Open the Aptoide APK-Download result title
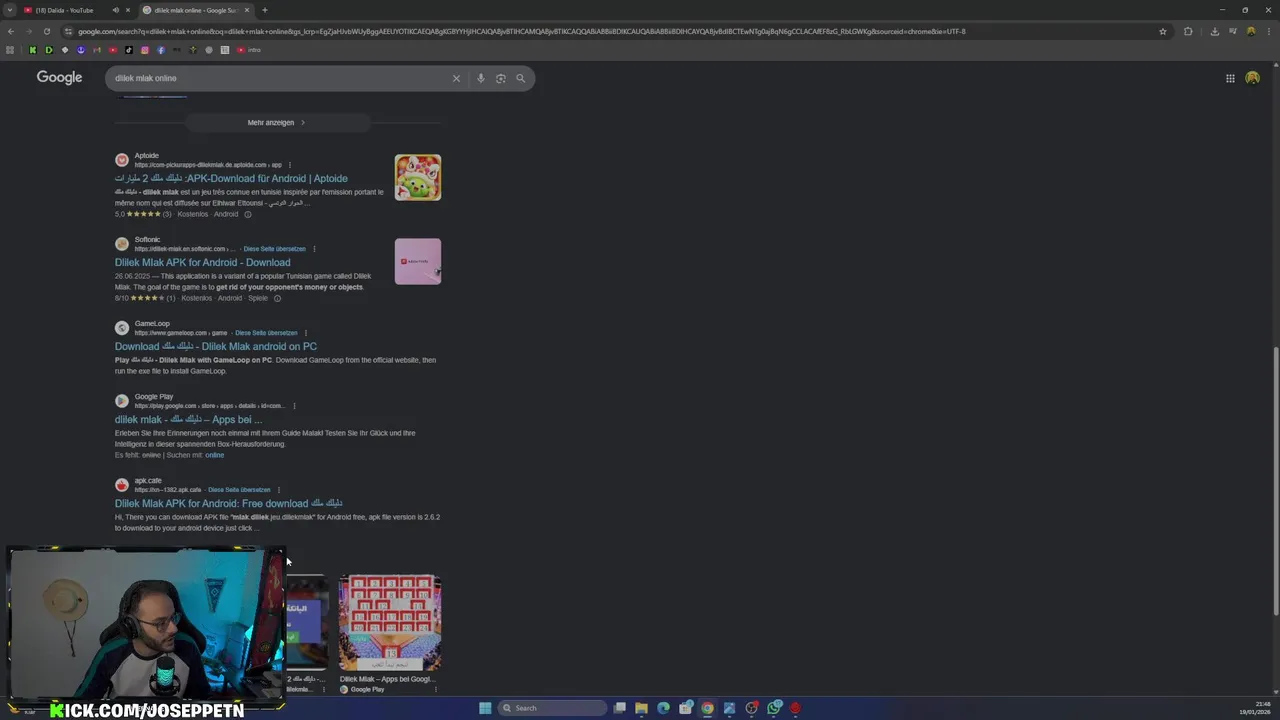 pos(231,178)
